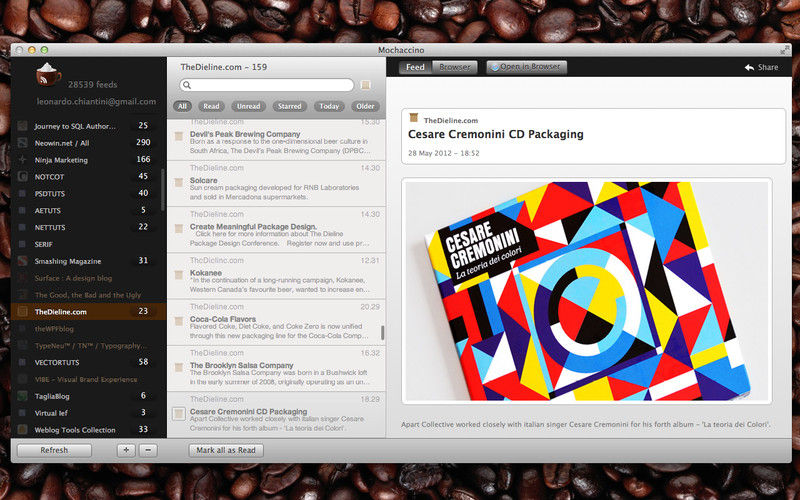
Task: Click box icon on Kokanee article
Action: pos(179,275)
